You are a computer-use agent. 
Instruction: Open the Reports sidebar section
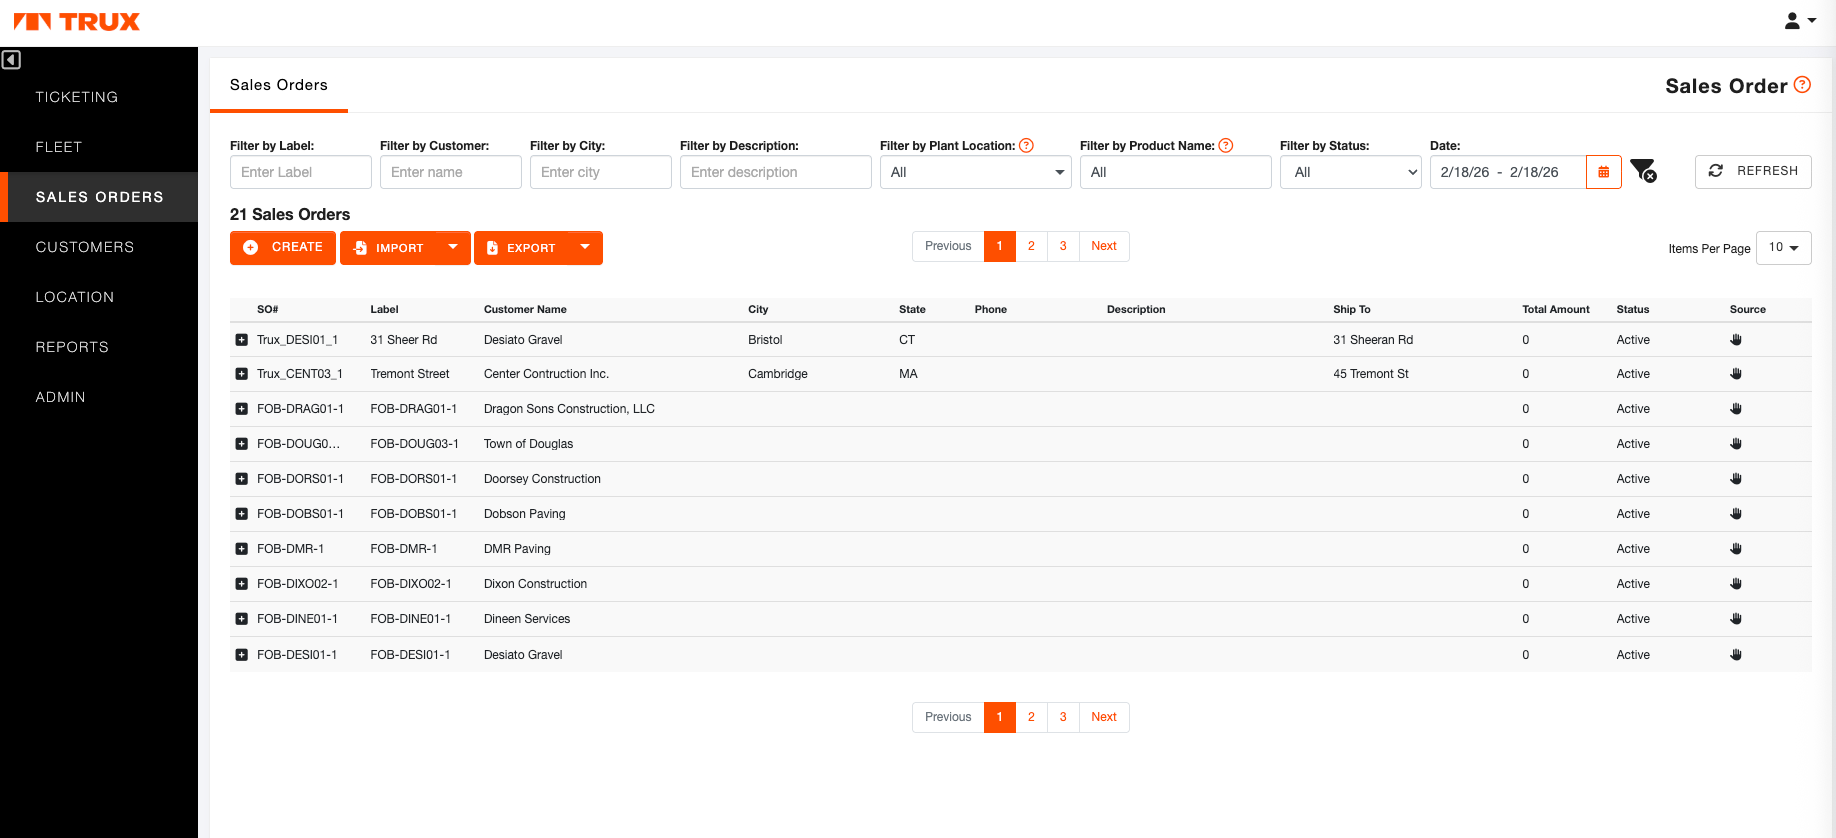(x=72, y=347)
